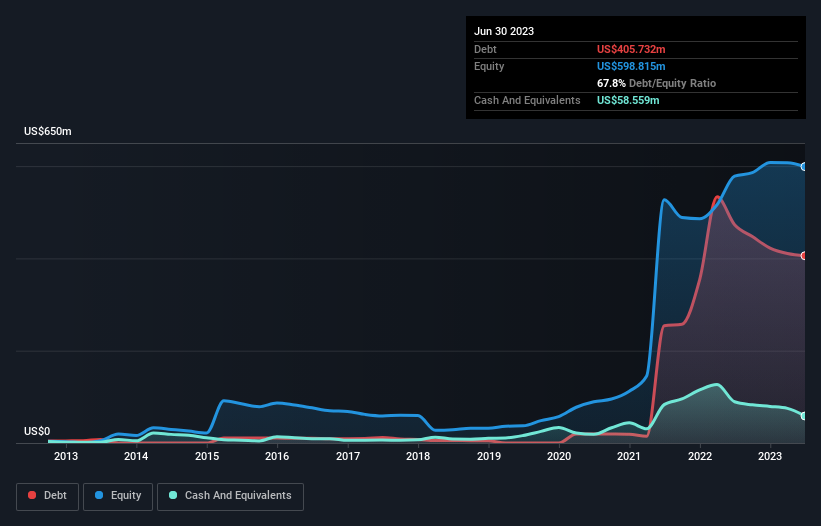
Task: Click the US$405.732m debt value
Action: click(631, 49)
